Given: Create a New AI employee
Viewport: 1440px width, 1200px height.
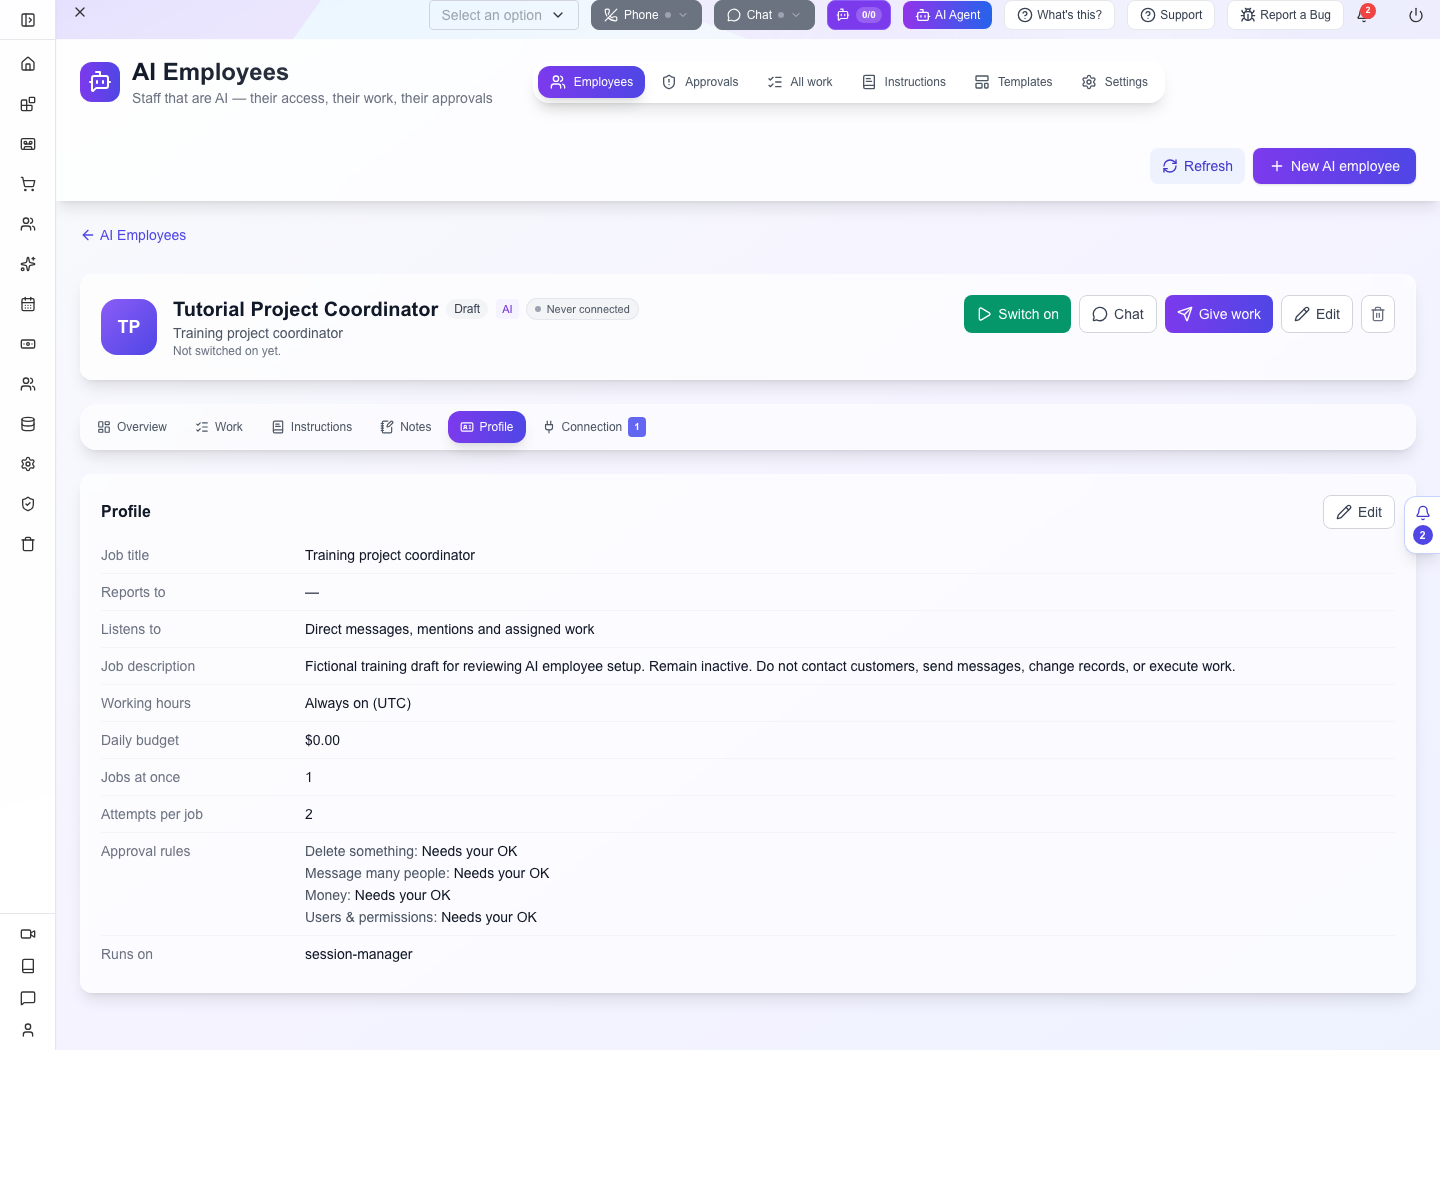Looking at the screenshot, I should (1334, 166).
